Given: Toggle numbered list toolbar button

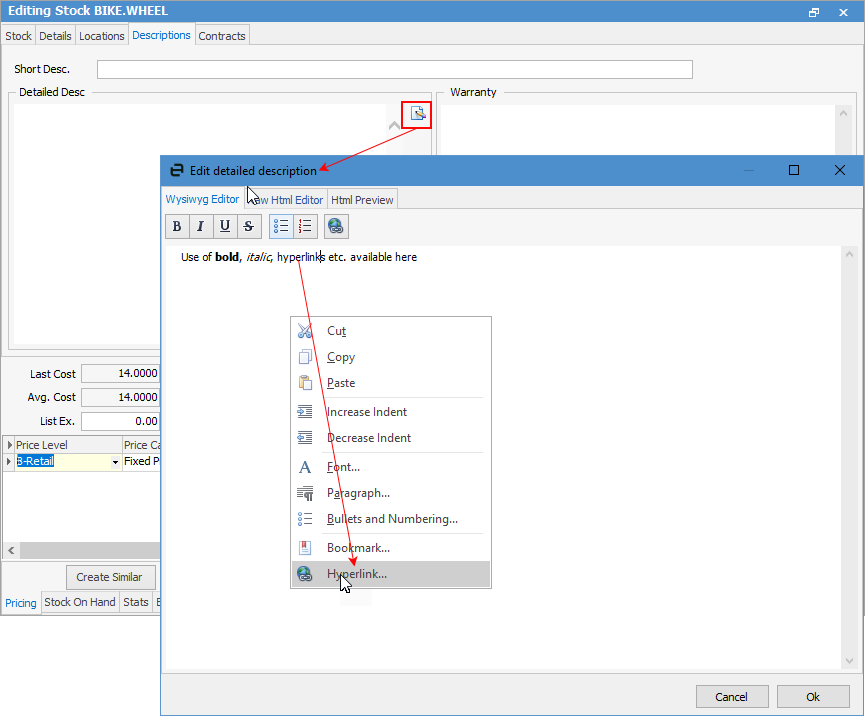Looking at the screenshot, I should pyautogui.click(x=306, y=226).
